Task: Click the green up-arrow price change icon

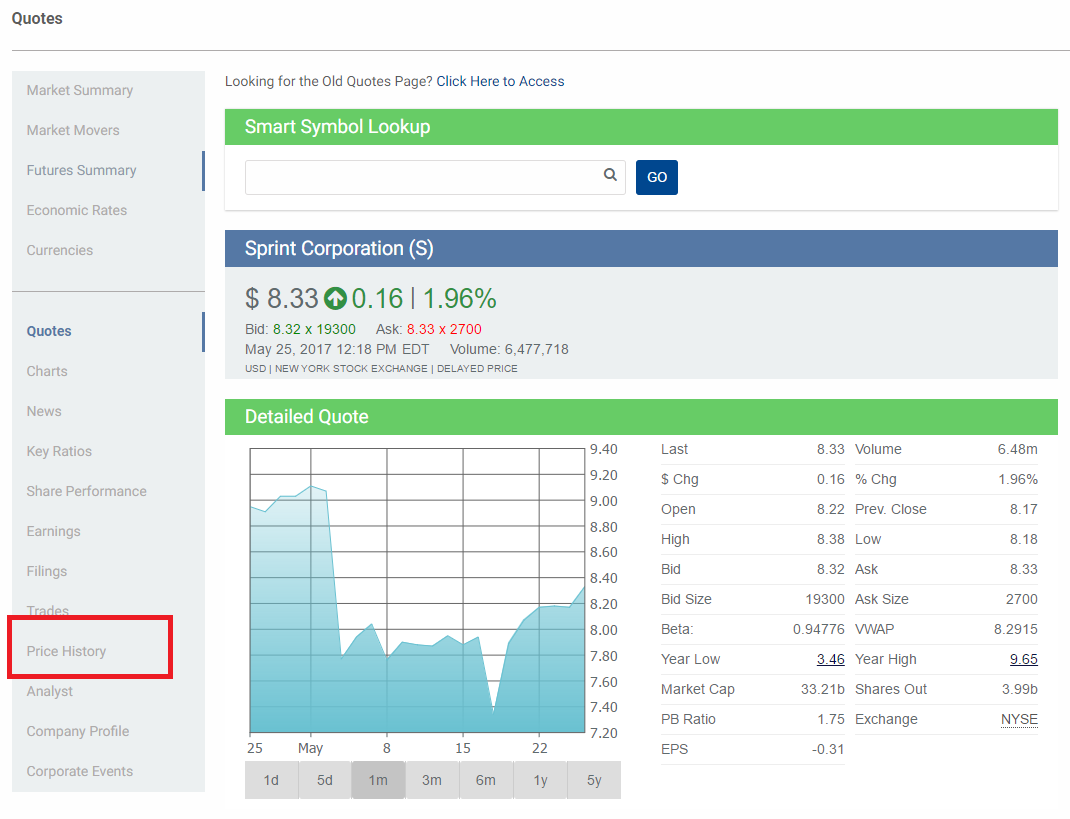Action: click(335, 299)
